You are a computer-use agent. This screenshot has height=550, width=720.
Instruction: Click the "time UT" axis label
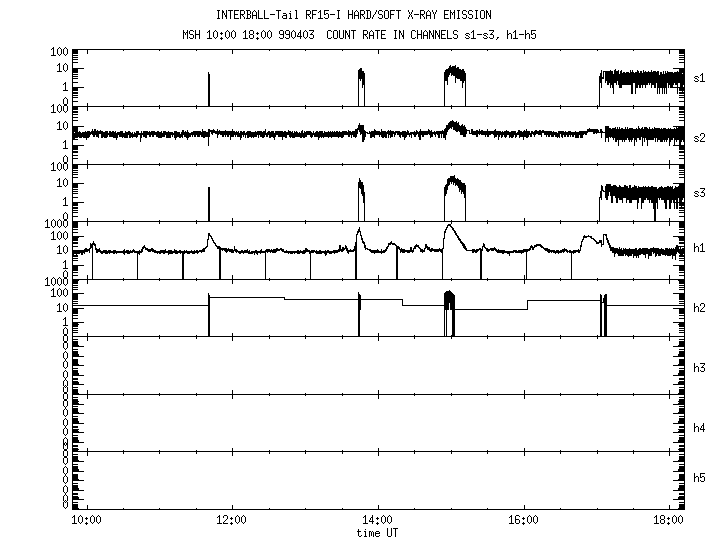tap(378, 533)
